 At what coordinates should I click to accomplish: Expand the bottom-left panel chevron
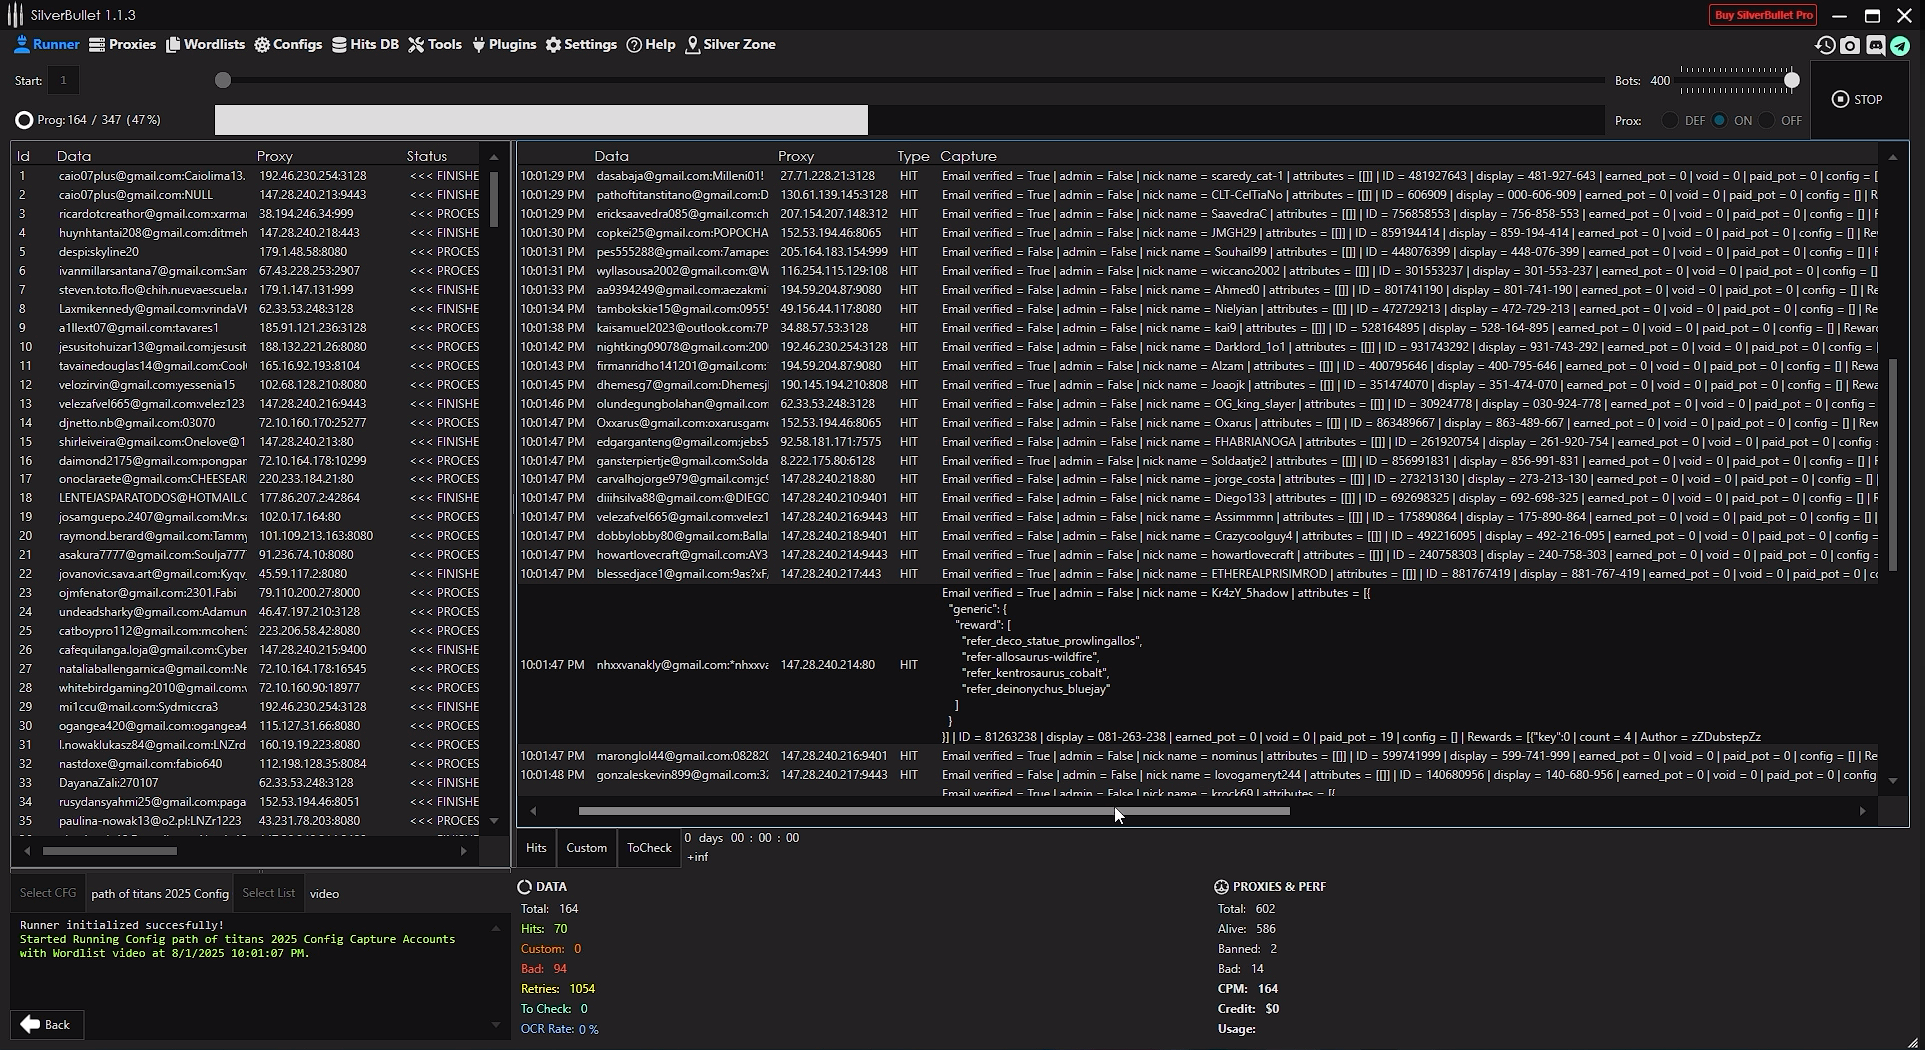click(495, 1025)
